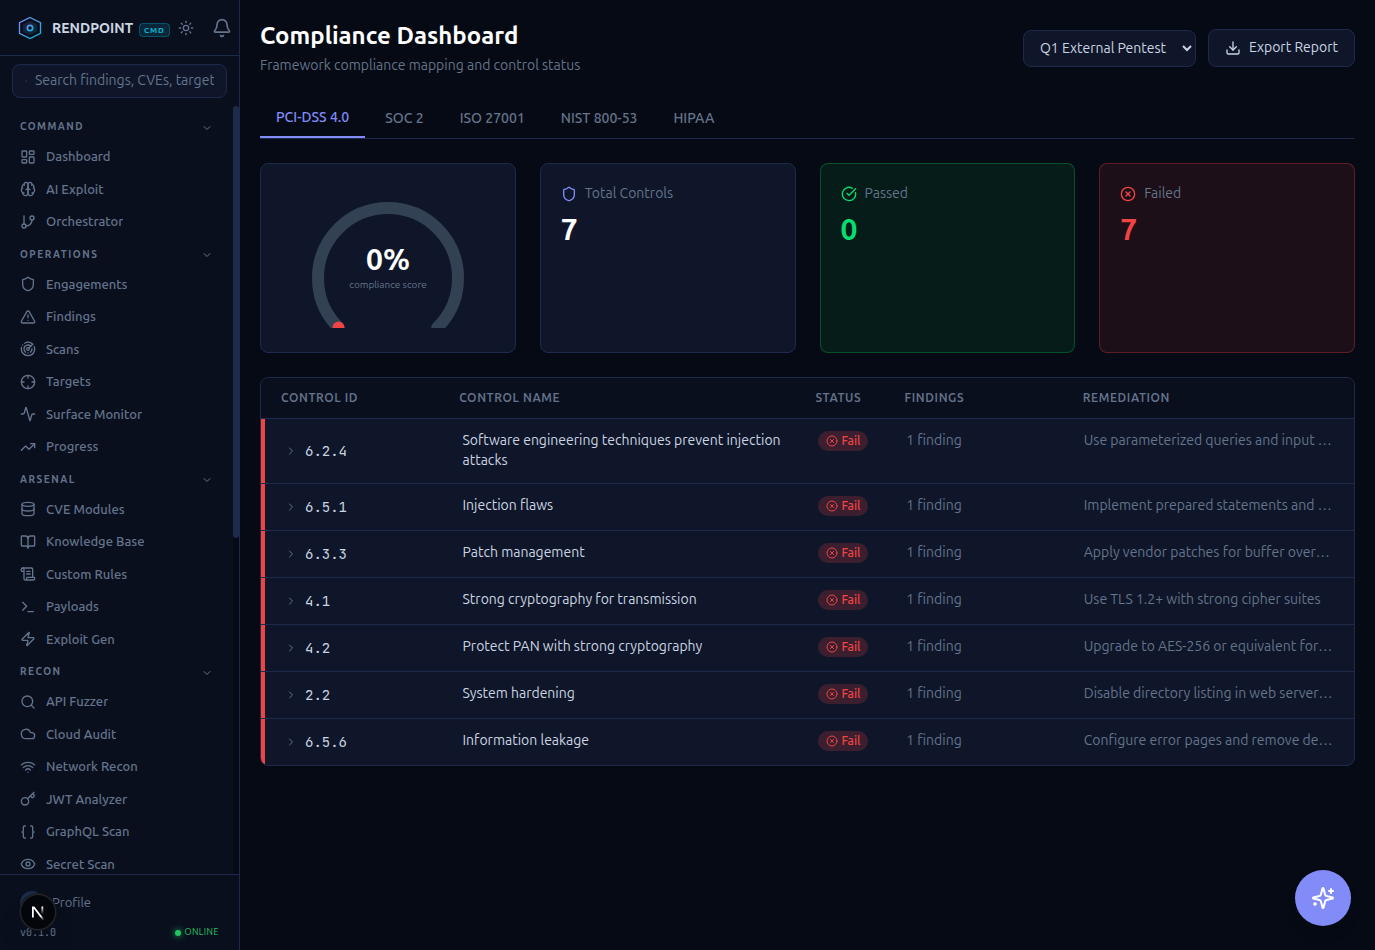Toggle light theme with the sun icon
1375x950 pixels.
point(186,28)
